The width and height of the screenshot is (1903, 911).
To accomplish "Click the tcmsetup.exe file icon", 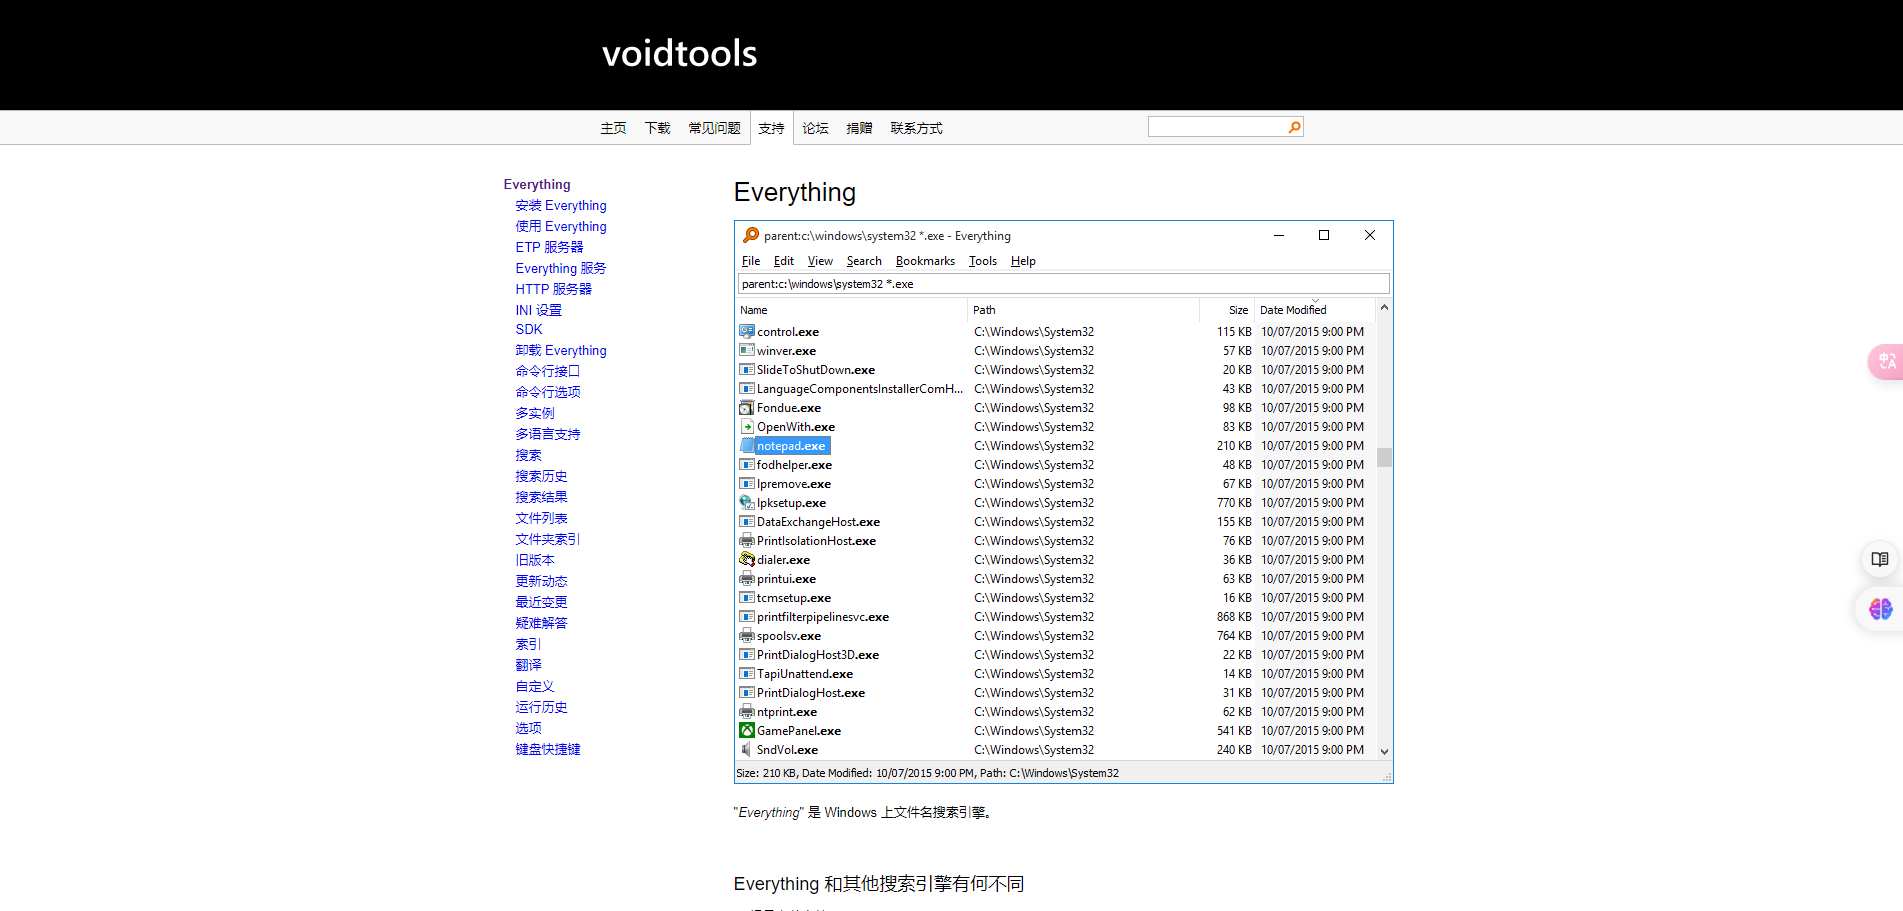I will pyautogui.click(x=746, y=597).
